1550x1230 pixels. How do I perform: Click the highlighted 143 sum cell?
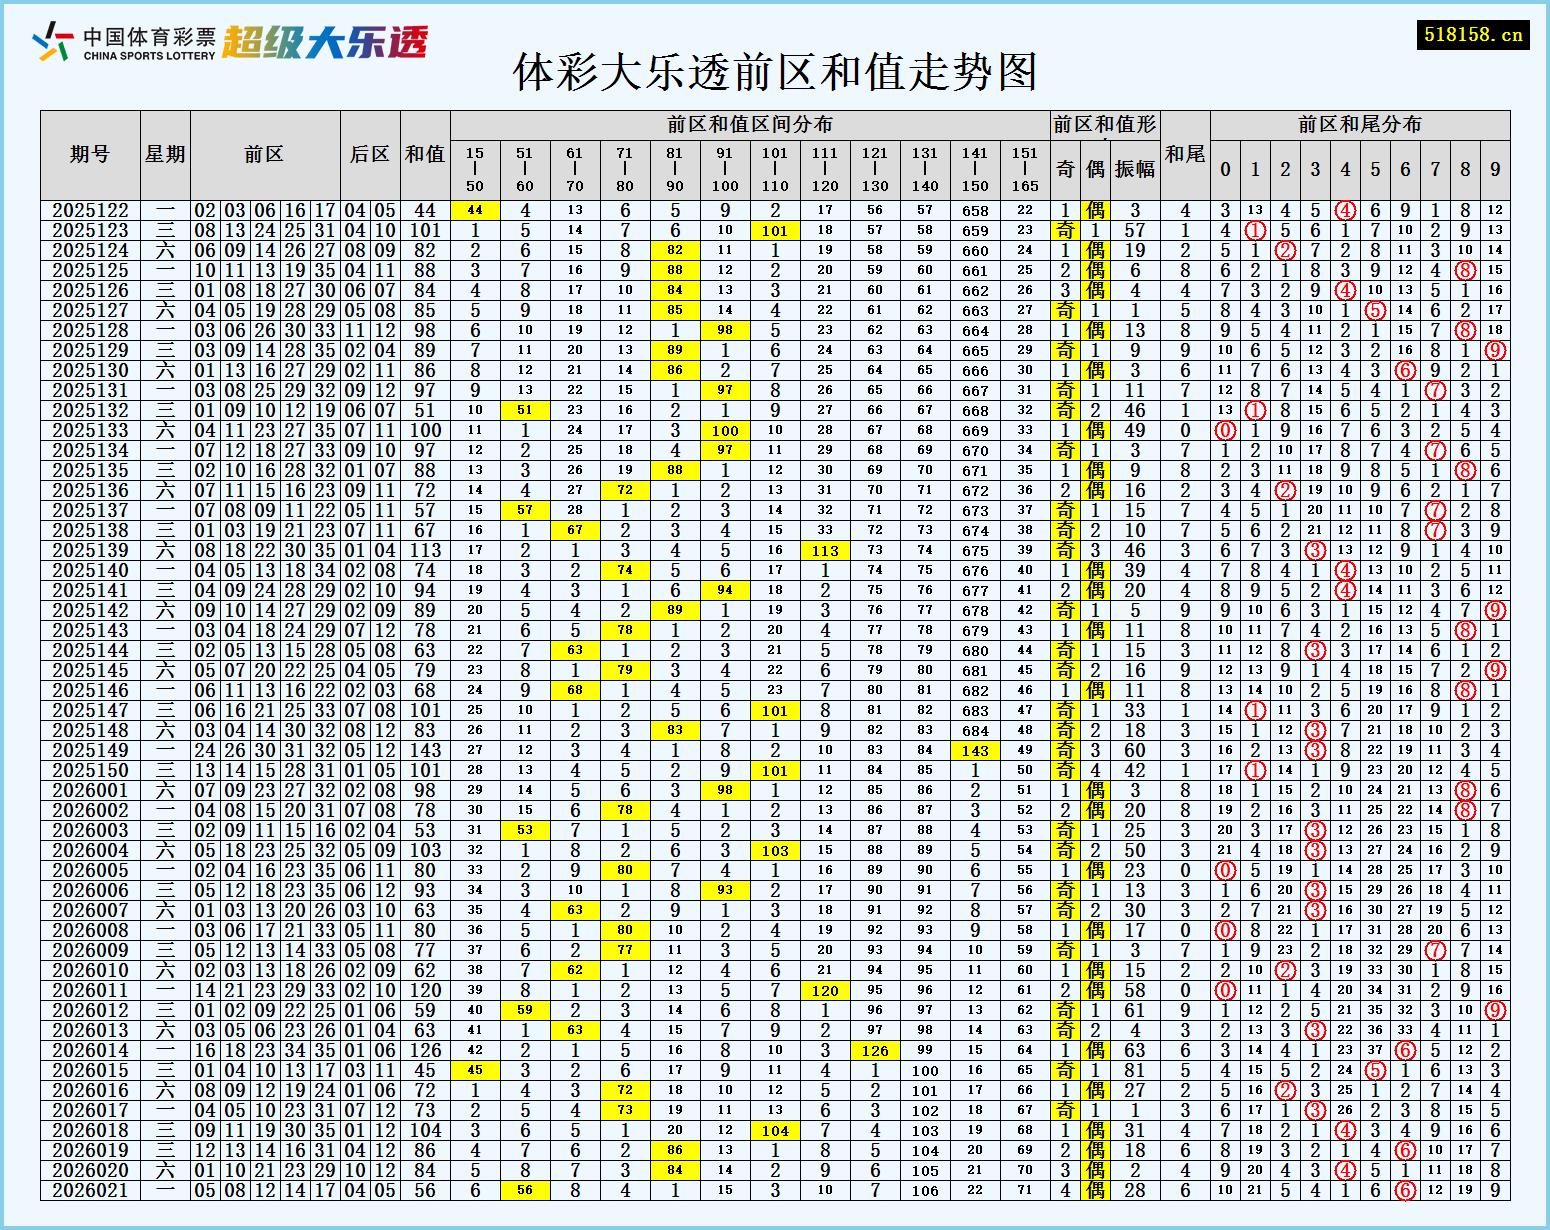click(x=974, y=750)
